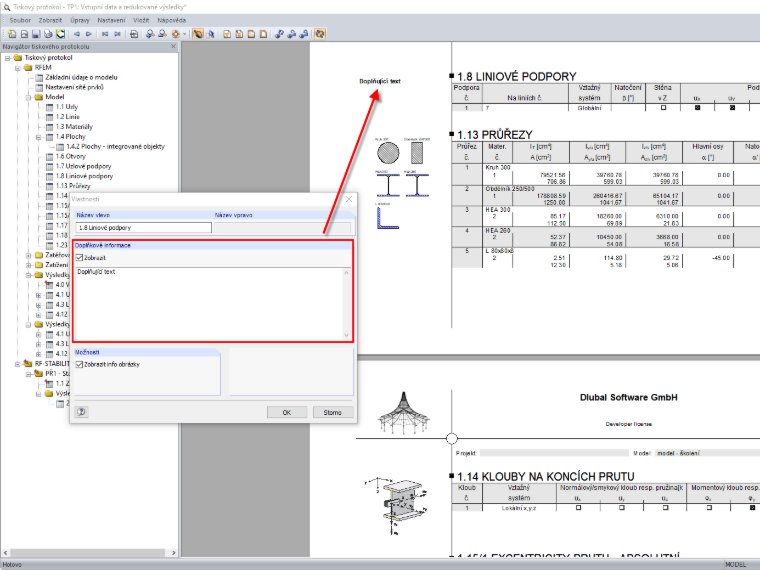Screen dimensions: 760x570
Task: Go to next page with right arrow icon
Action: point(89,34)
